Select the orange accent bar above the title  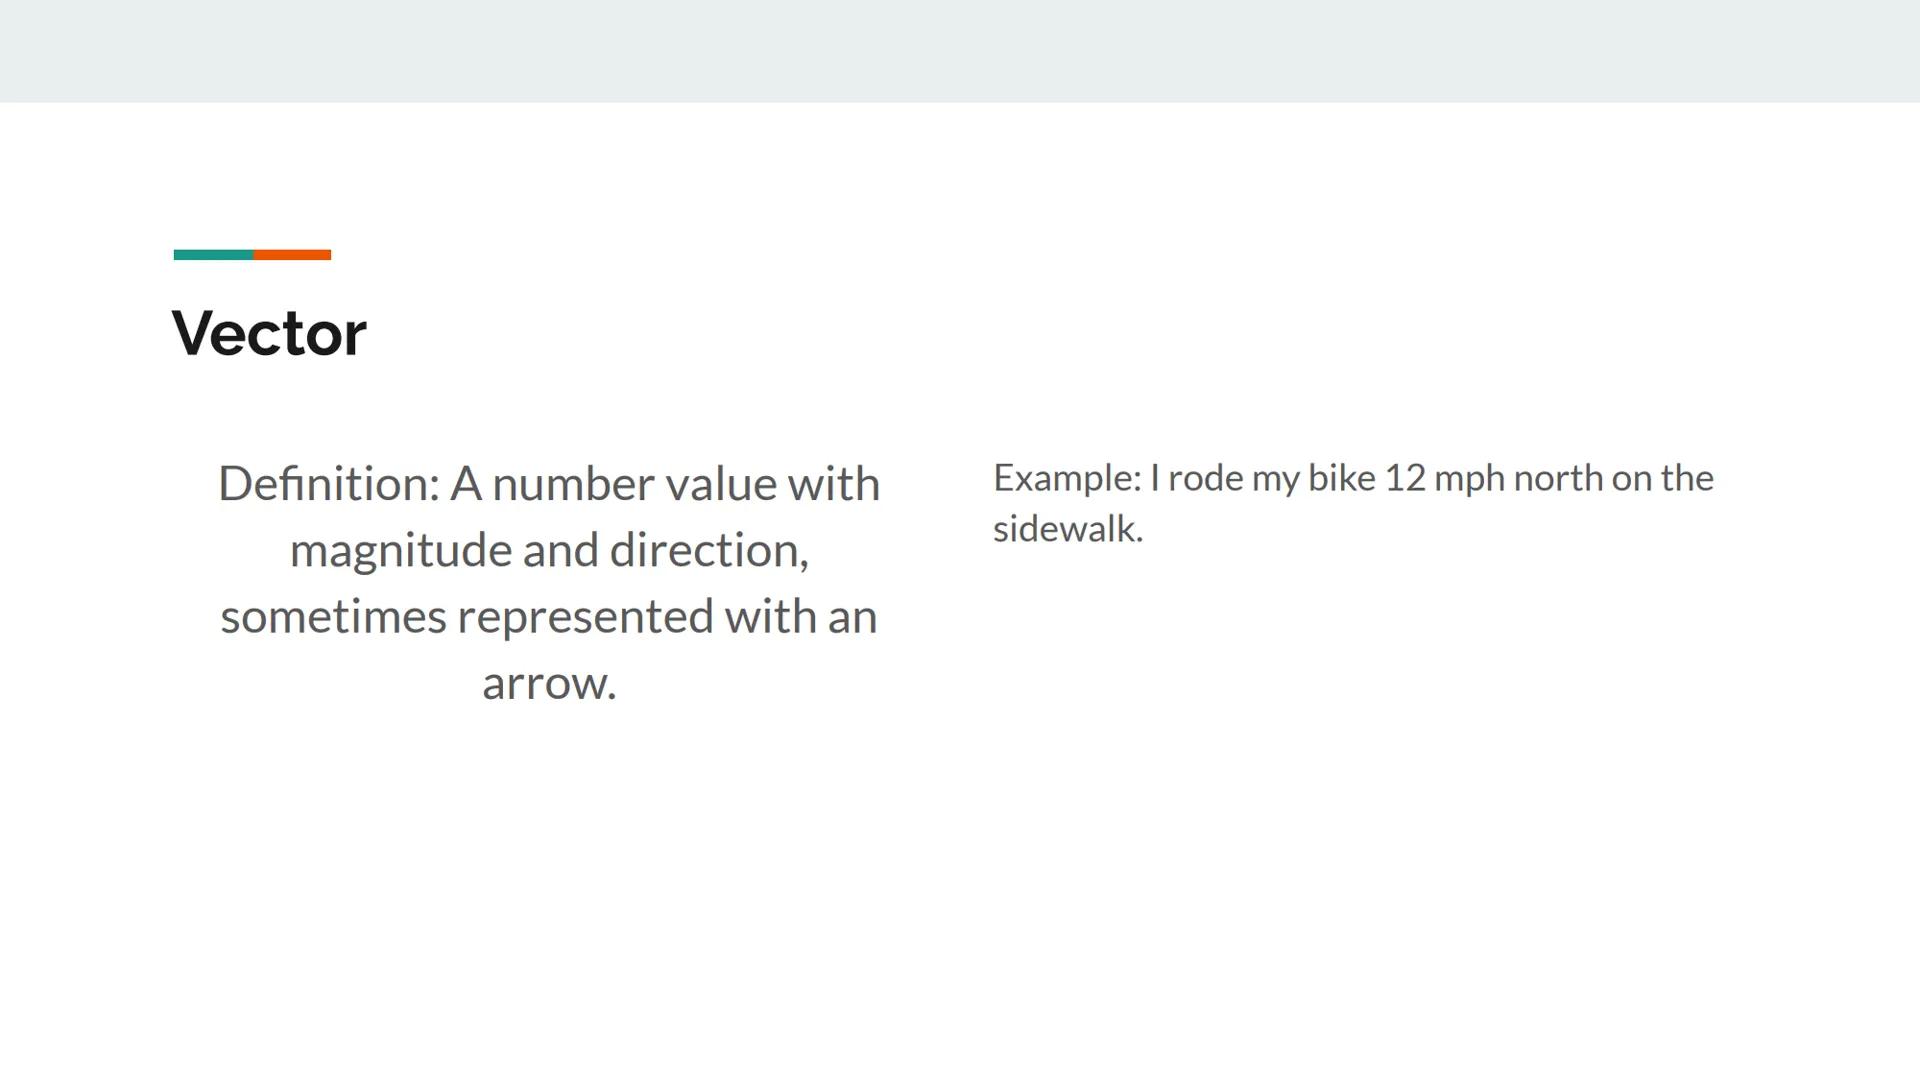click(x=292, y=255)
